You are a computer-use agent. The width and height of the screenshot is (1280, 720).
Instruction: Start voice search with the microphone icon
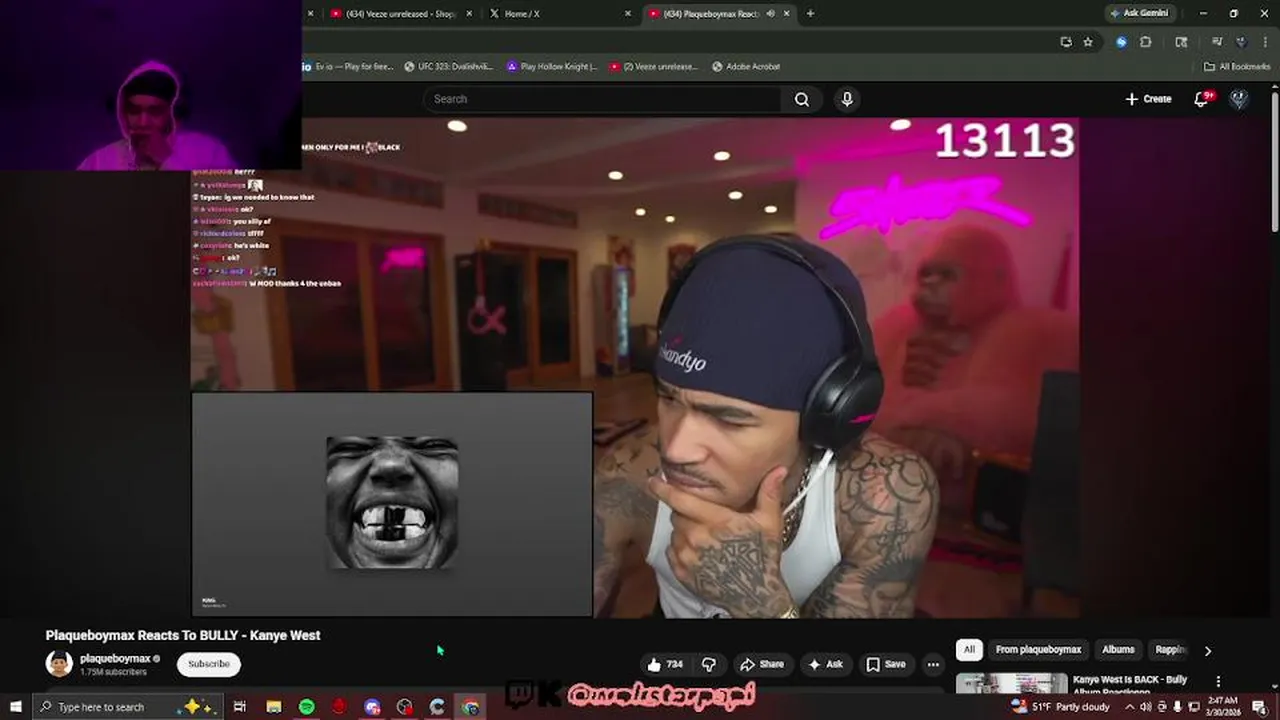click(847, 99)
